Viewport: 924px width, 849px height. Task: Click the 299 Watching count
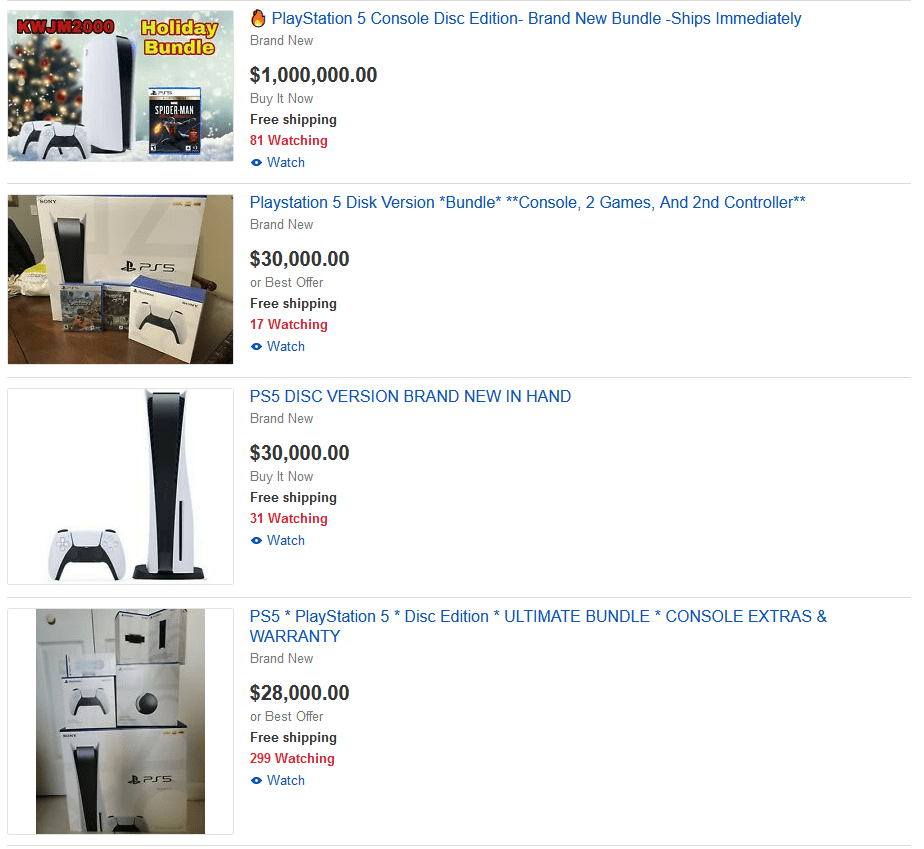coord(292,758)
